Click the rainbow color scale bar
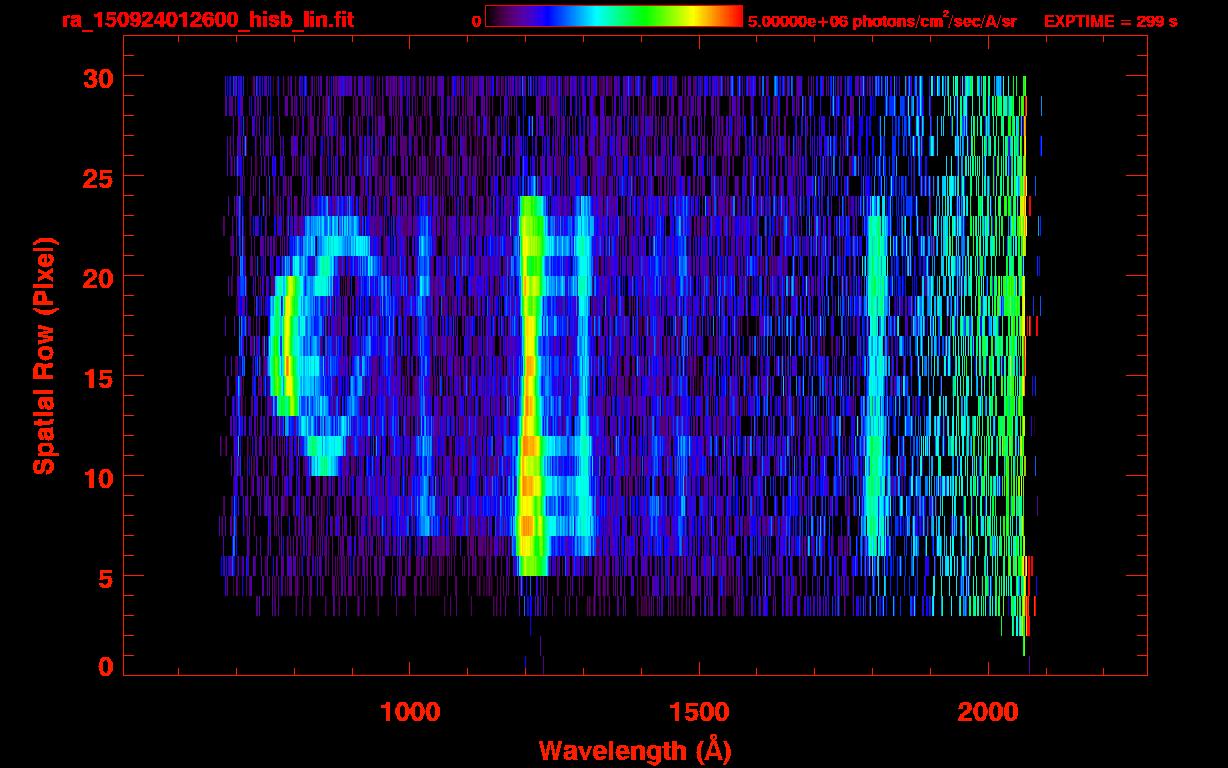Screen dimensions: 1228x768 tap(614, 16)
